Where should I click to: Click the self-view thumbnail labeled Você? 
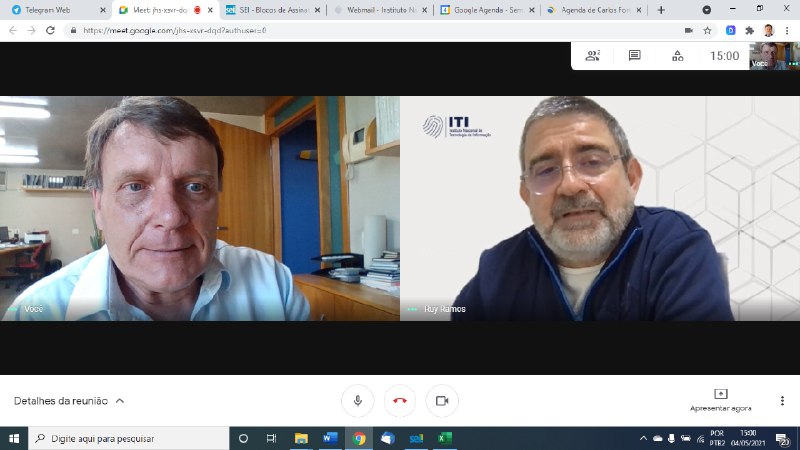click(x=774, y=56)
